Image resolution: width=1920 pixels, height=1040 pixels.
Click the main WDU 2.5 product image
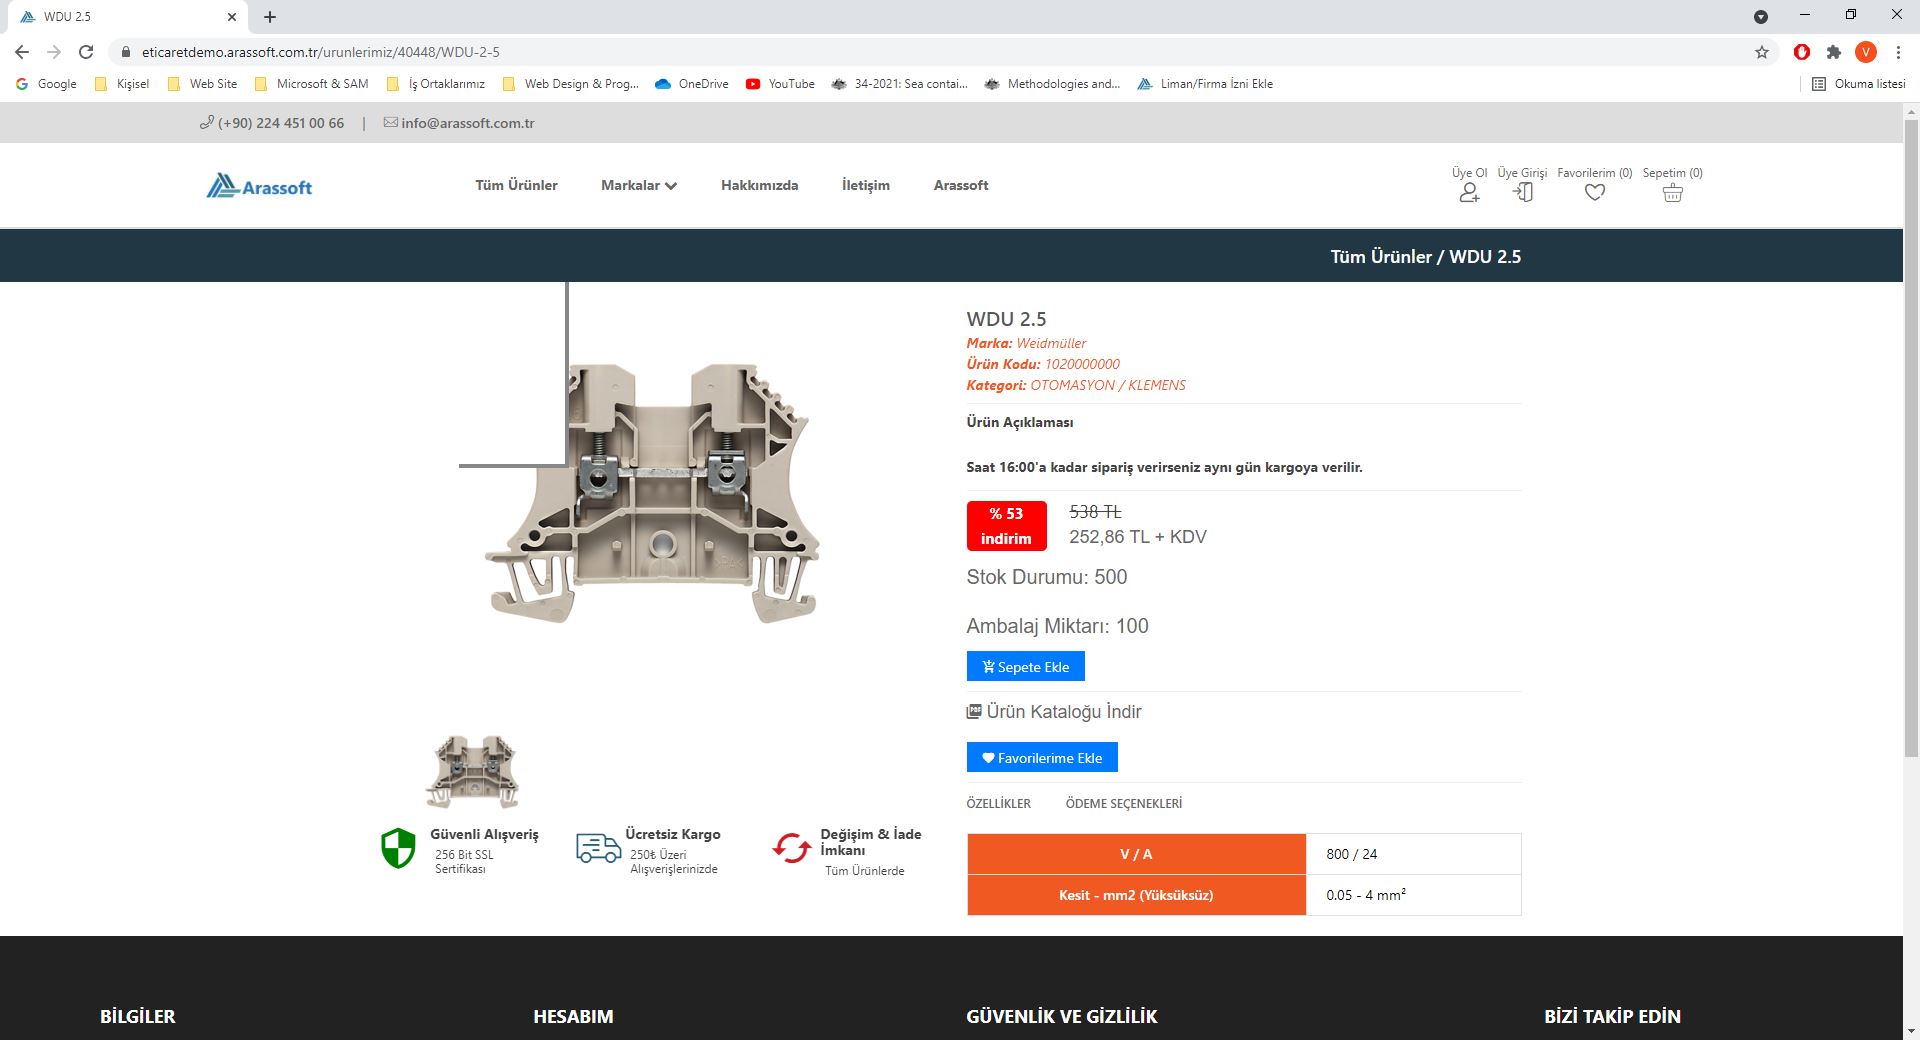(652, 492)
